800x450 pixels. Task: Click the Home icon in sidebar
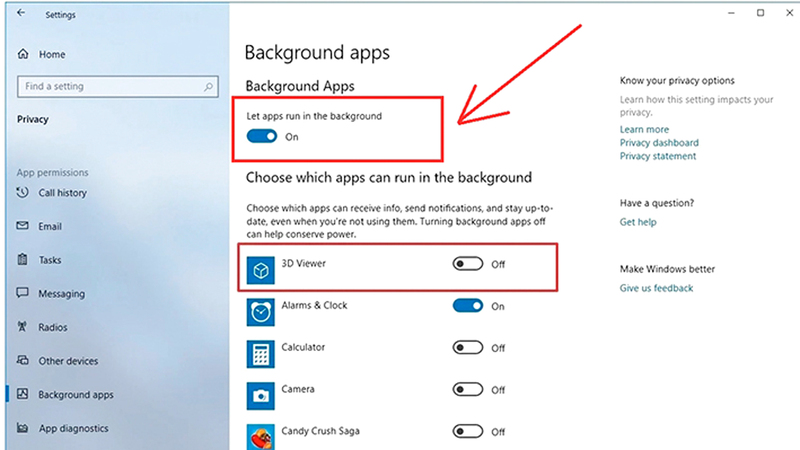pos(22,54)
